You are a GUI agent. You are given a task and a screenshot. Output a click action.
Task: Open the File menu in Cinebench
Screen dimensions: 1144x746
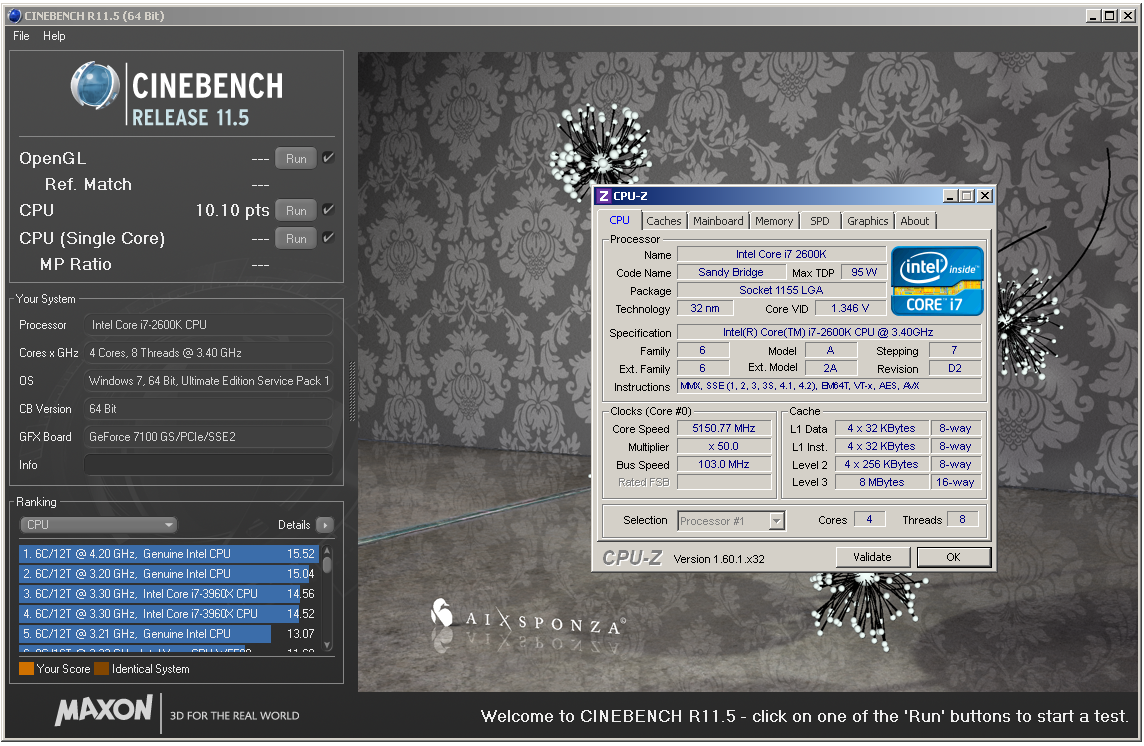21,36
